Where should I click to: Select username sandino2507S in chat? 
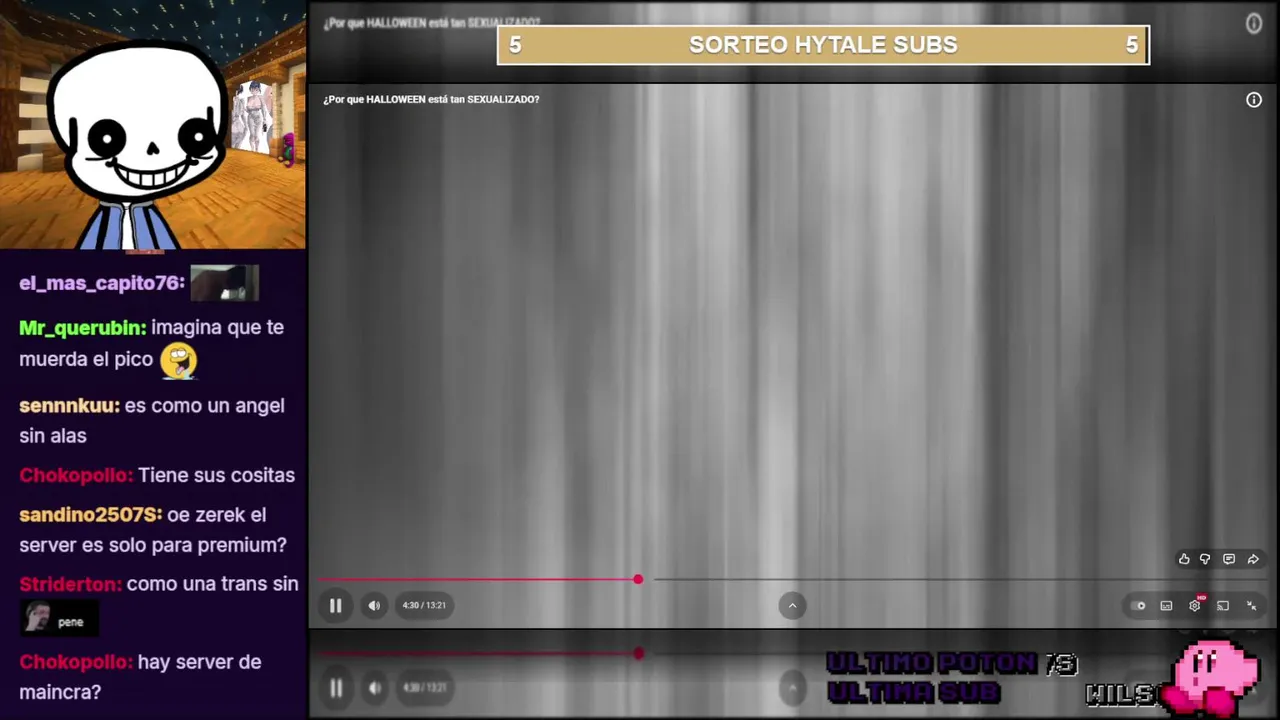click(90, 515)
